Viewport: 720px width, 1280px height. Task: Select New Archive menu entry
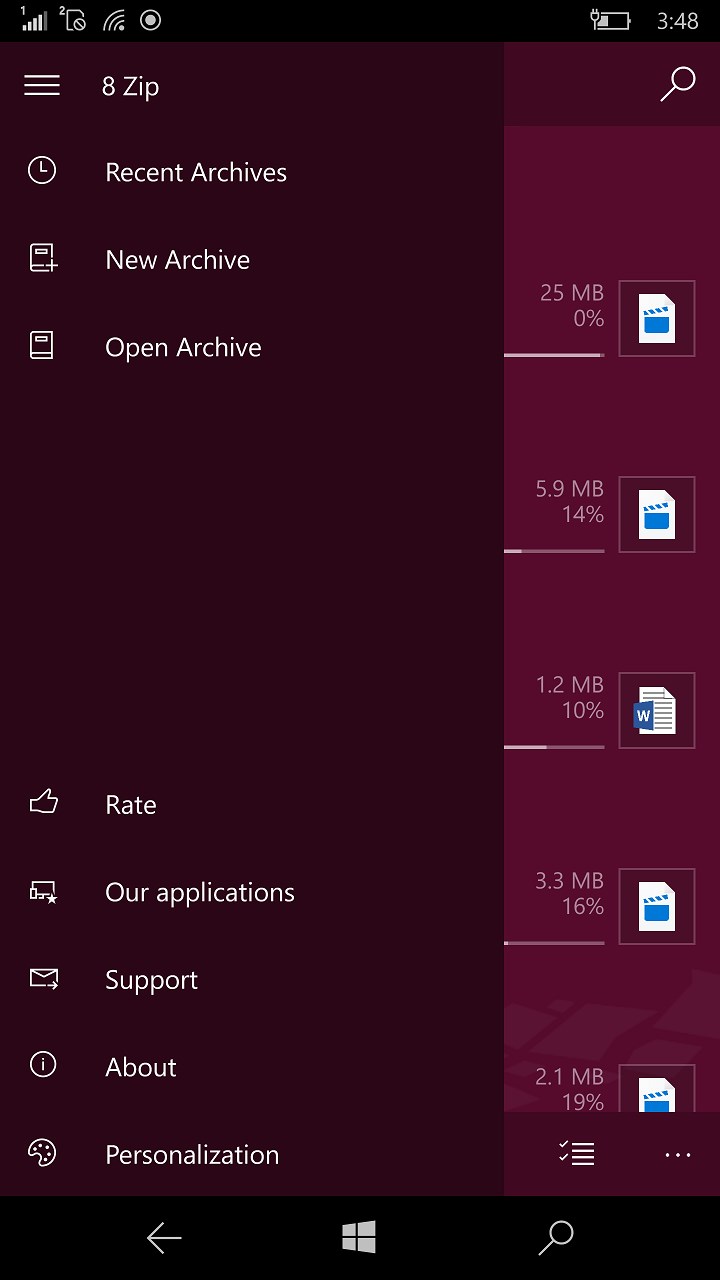(177, 260)
